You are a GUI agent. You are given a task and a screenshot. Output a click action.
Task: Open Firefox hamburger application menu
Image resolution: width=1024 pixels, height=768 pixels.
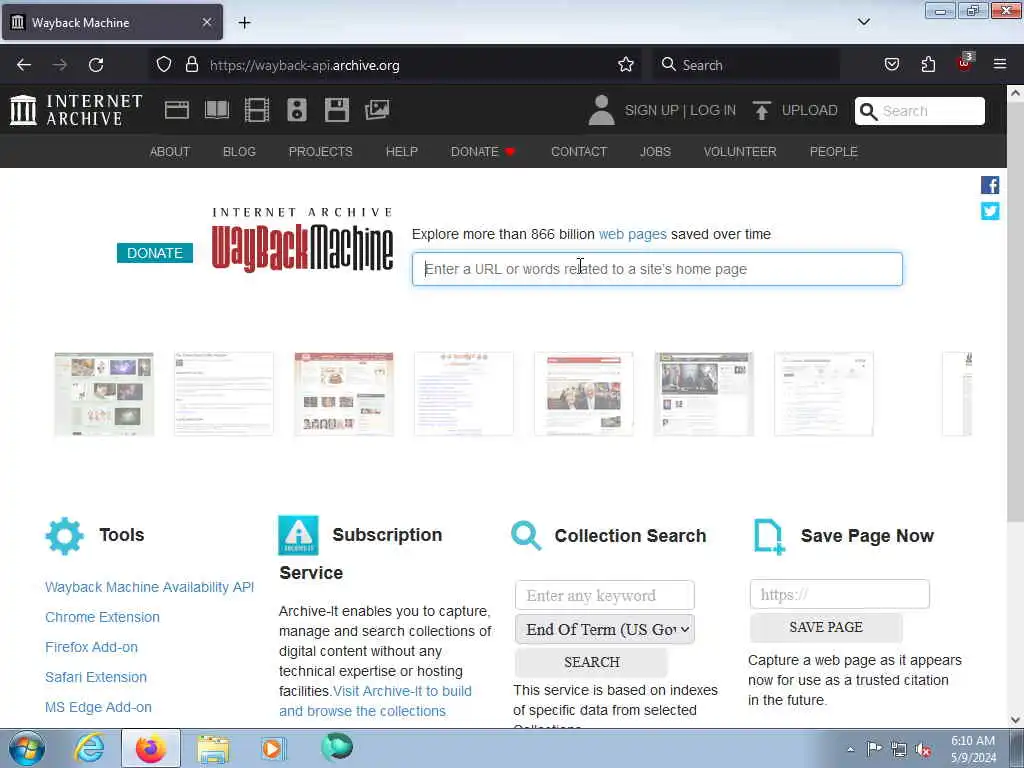(1000, 64)
